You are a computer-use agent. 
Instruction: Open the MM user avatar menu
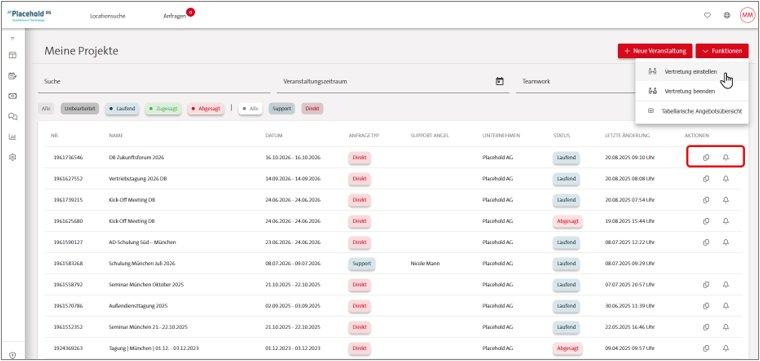(747, 16)
